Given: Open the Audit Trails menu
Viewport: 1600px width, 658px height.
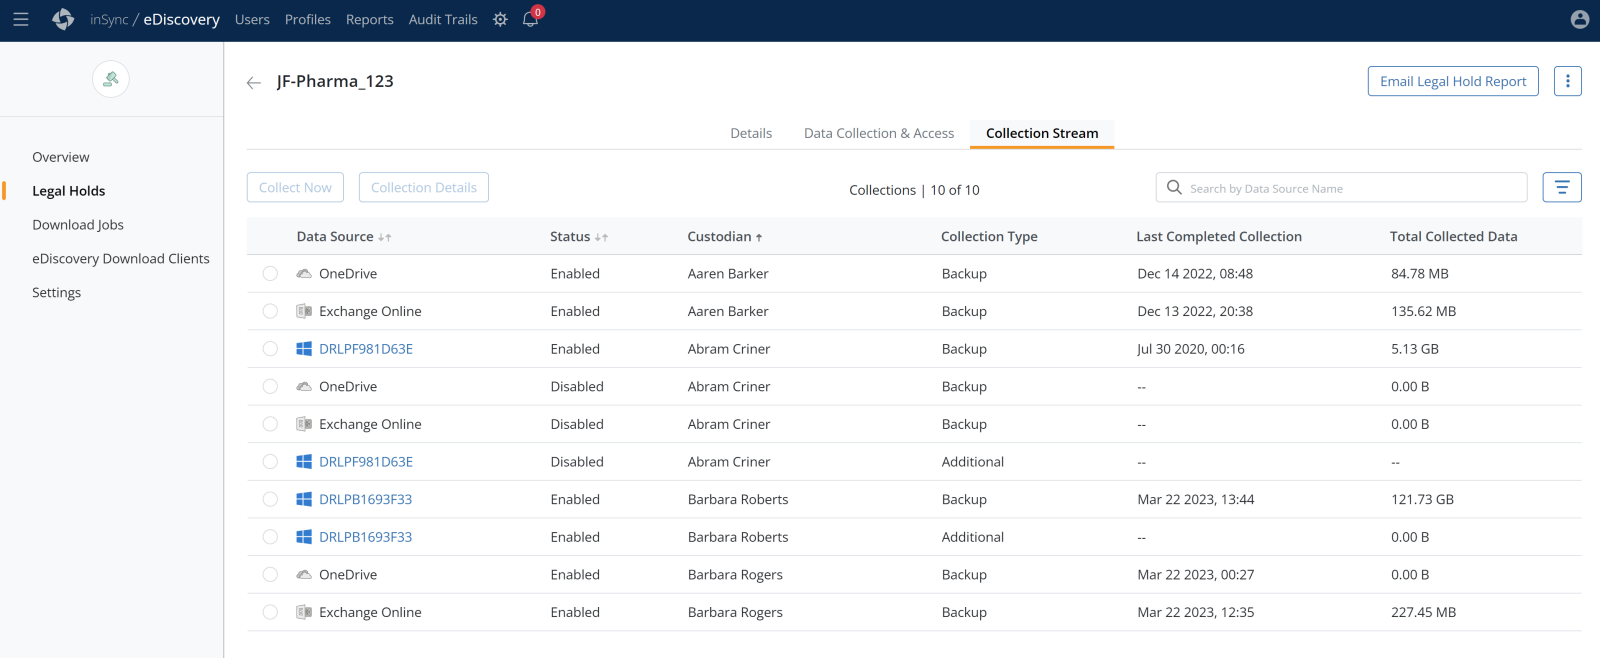Looking at the screenshot, I should click(443, 19).
